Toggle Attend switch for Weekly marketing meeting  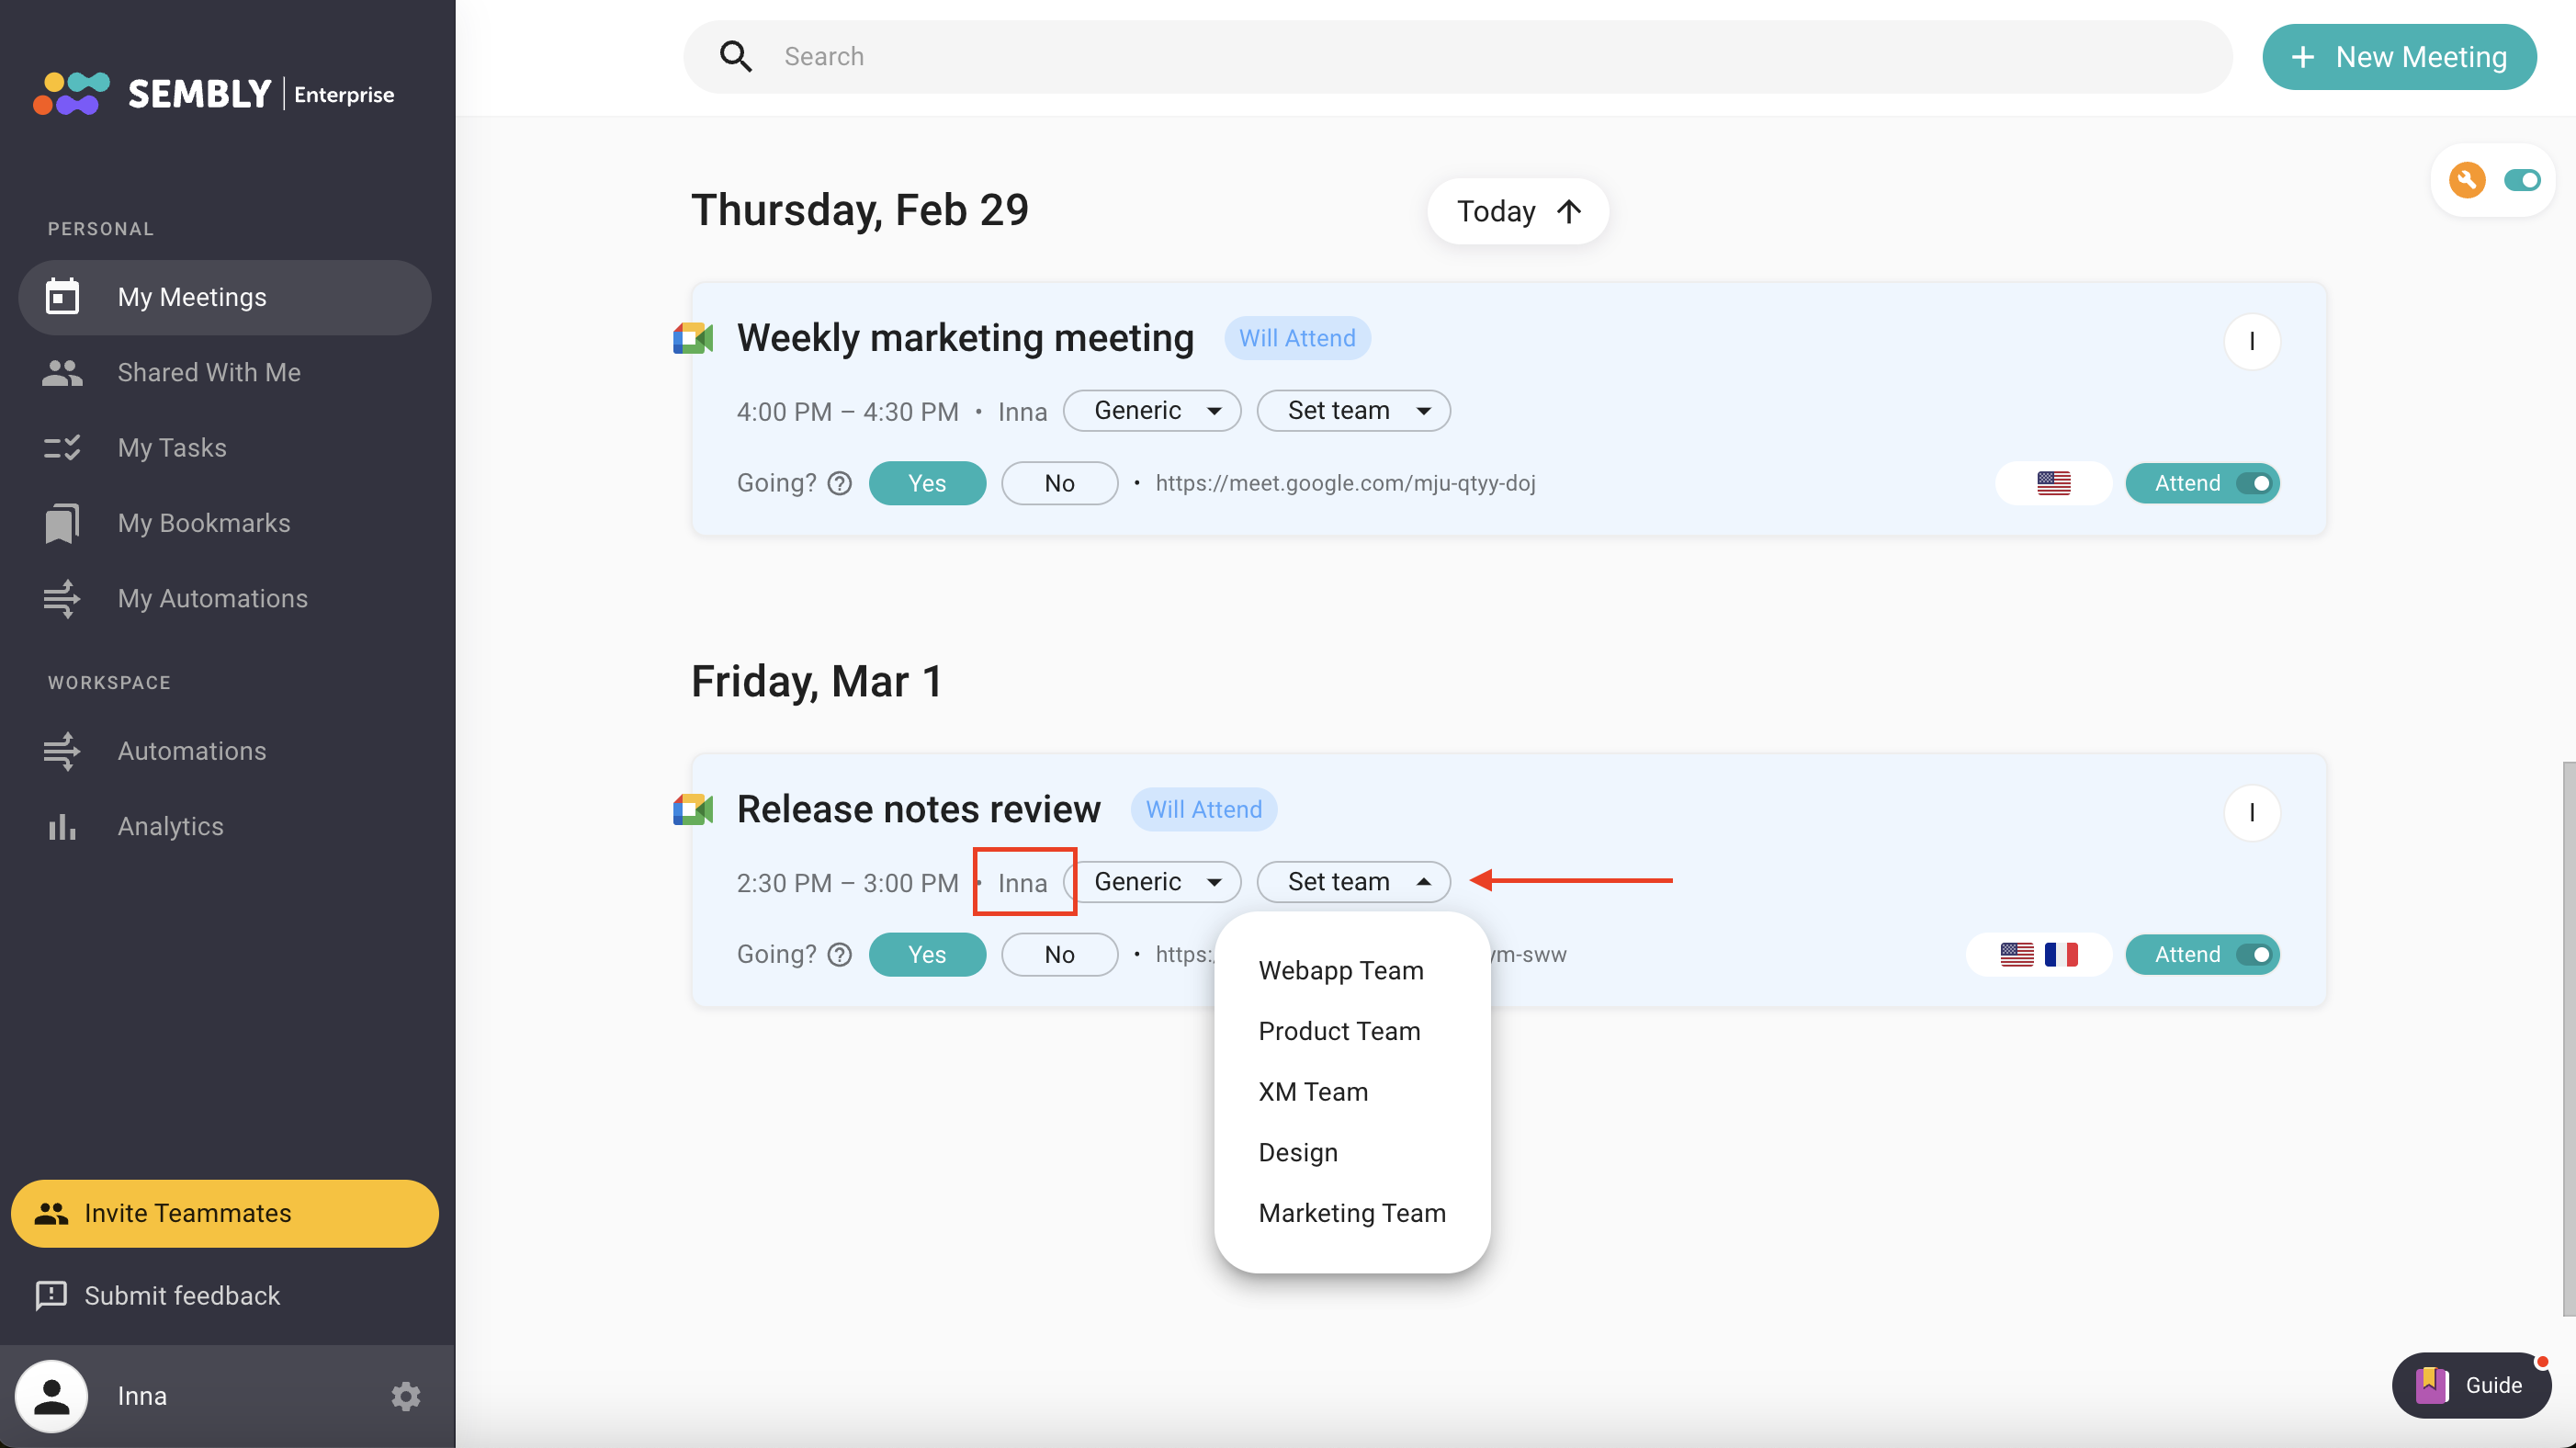tap(2254, 483)
